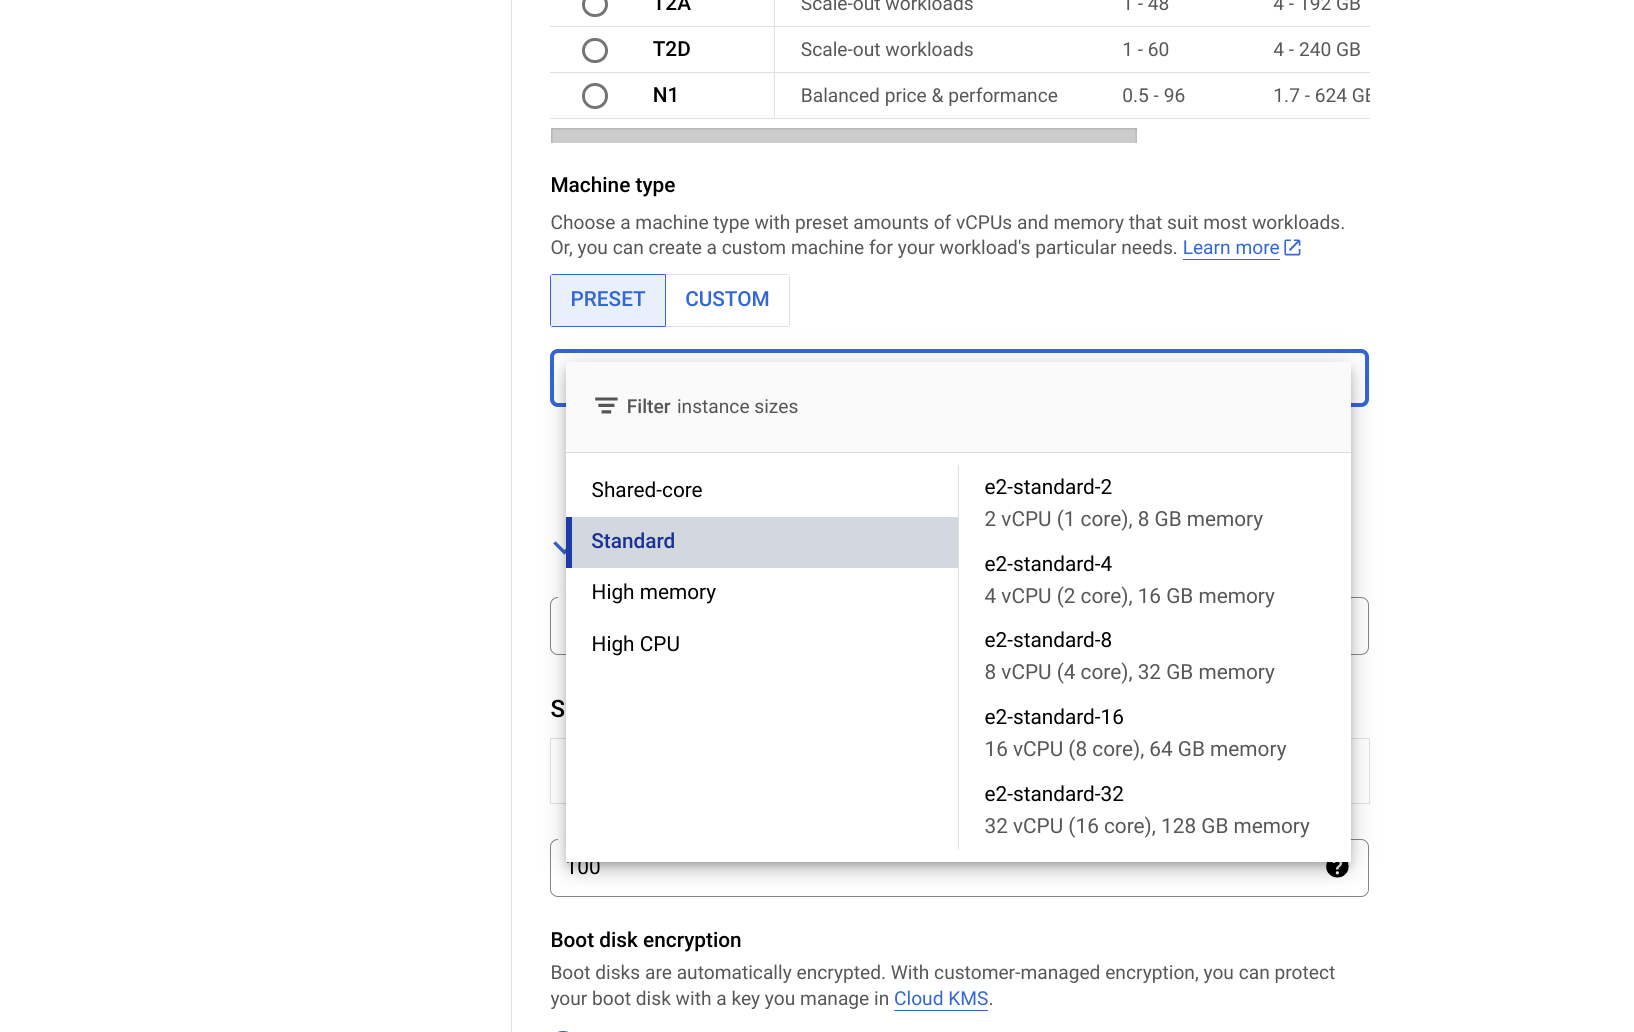Choose the Shared-core category

point(647,490)
